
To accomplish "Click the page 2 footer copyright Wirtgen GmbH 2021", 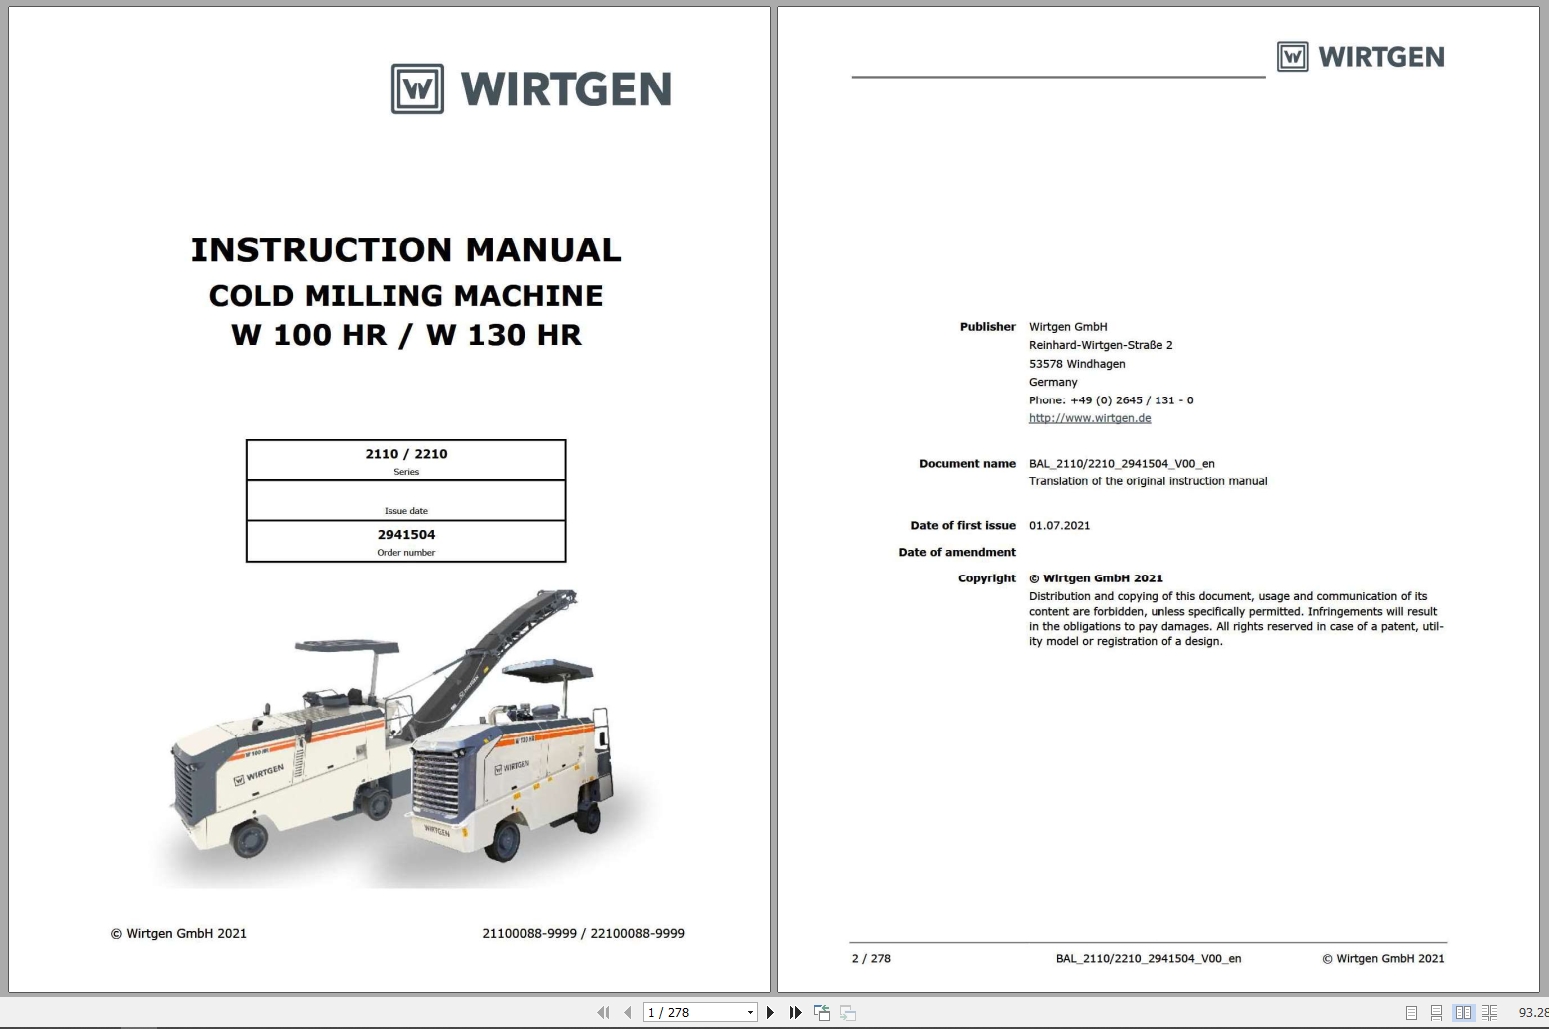I will pyautogui.click(x=1383, y=958).
